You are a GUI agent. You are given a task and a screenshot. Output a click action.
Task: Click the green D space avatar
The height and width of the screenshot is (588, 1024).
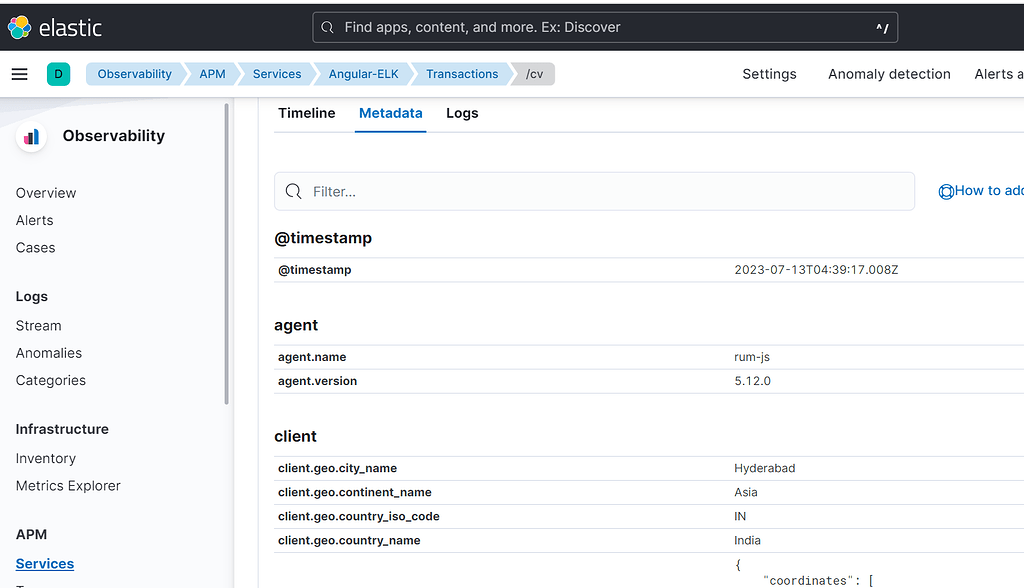click(57, 73)
